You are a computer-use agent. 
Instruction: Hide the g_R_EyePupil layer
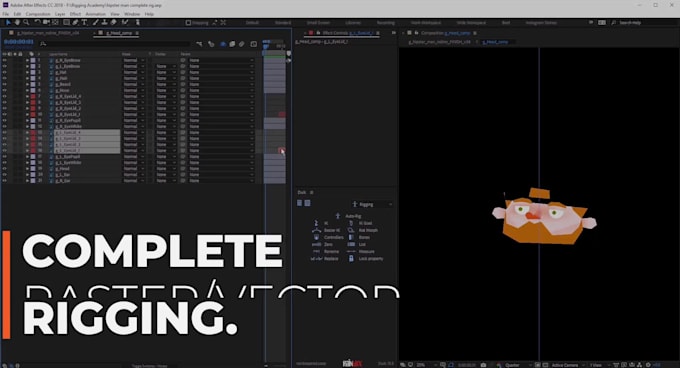click(5, 120)
